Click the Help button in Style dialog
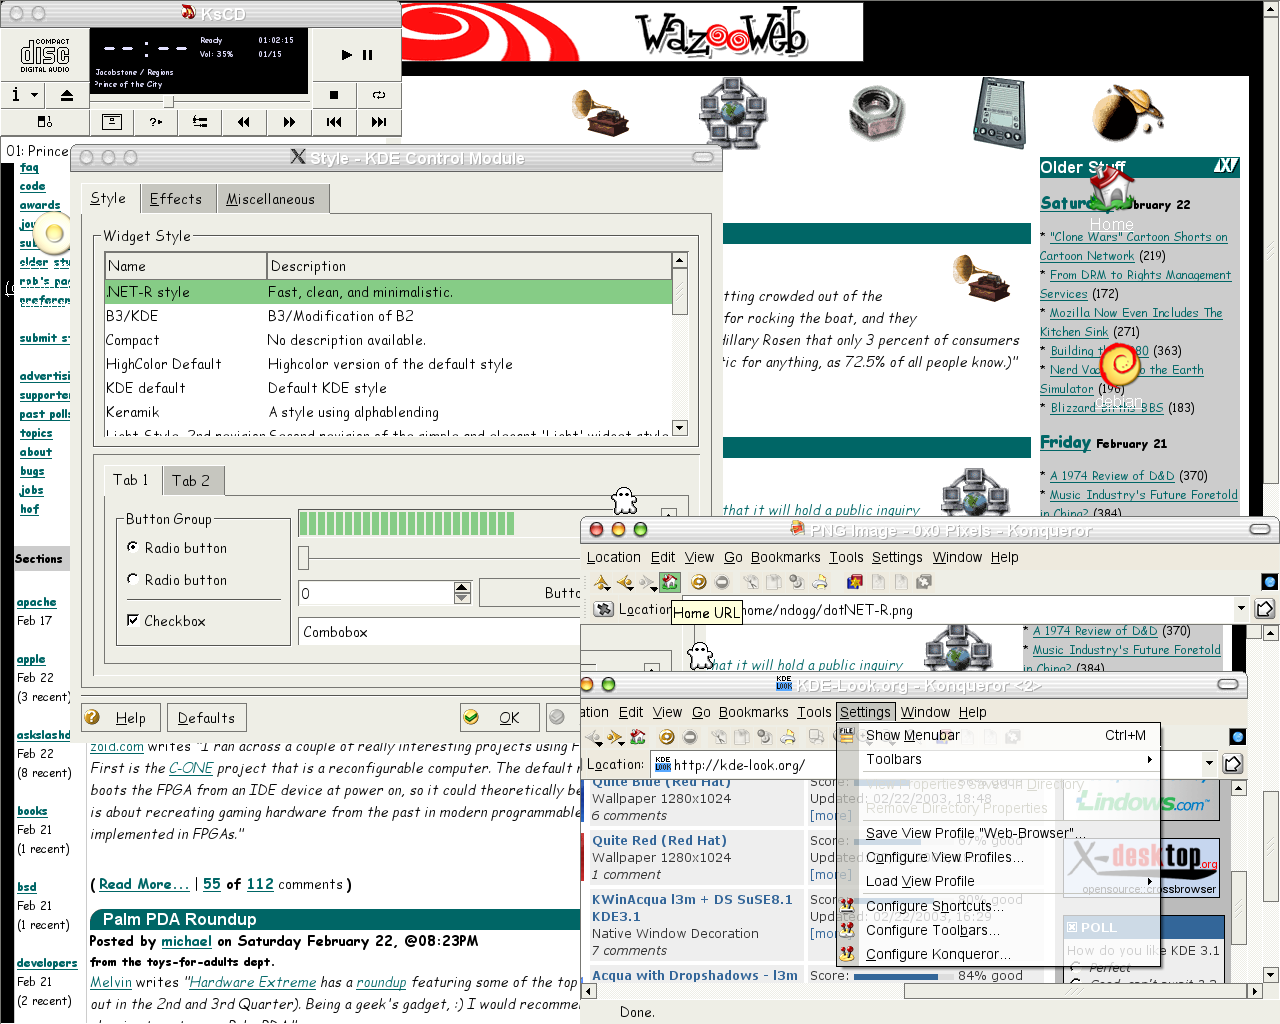 click(121, 718)
